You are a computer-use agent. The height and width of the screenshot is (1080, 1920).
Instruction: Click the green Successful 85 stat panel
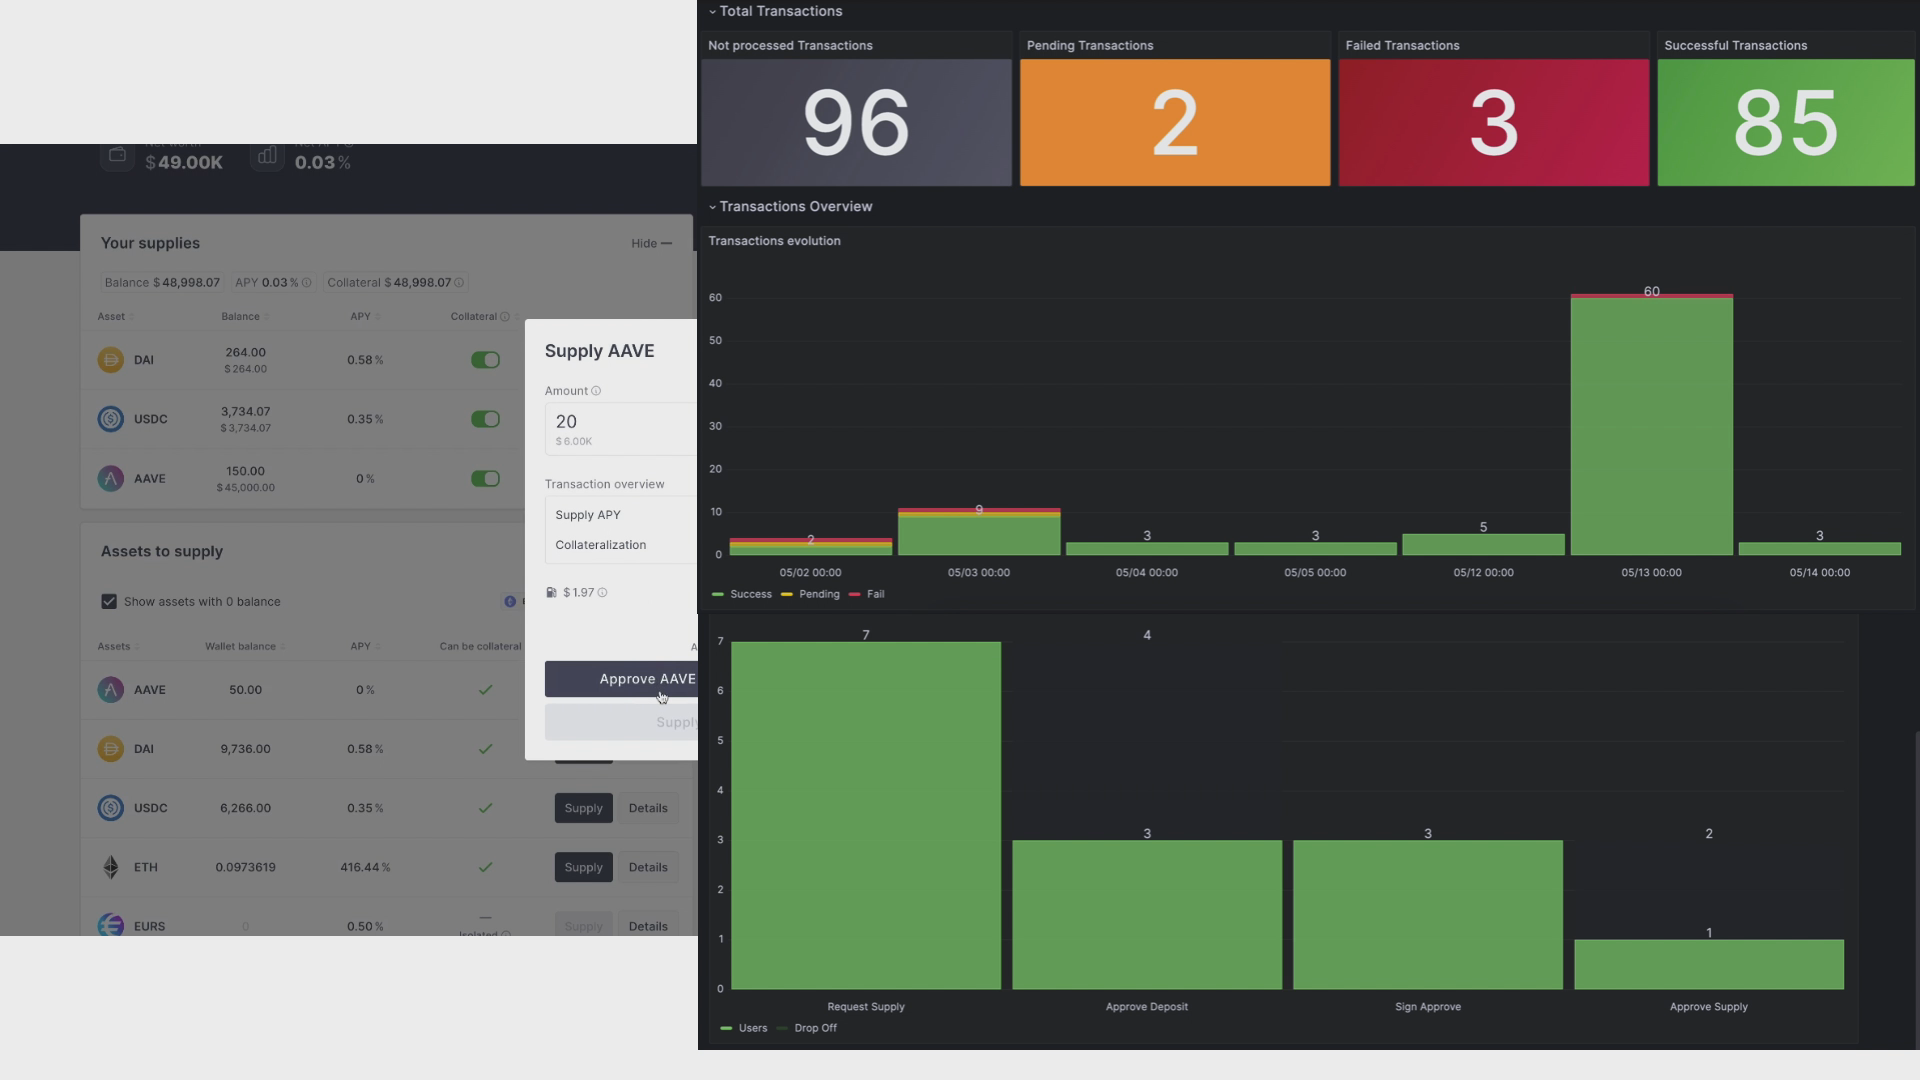pos(1786,123)
